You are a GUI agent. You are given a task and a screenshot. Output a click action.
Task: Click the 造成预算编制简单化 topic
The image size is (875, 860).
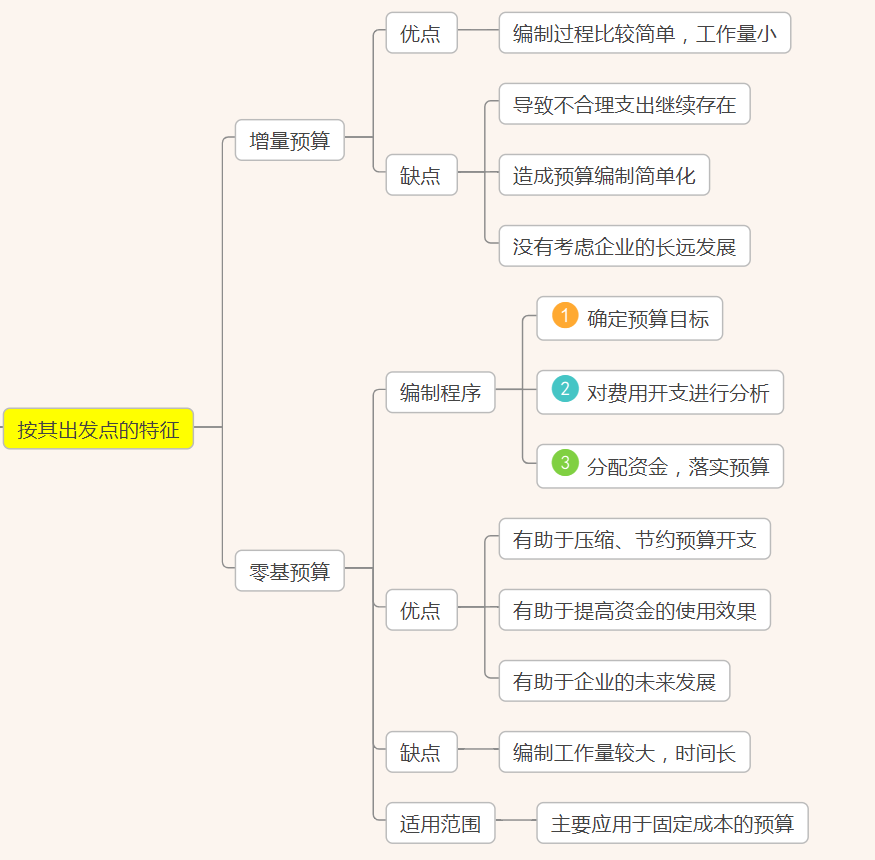604,175
